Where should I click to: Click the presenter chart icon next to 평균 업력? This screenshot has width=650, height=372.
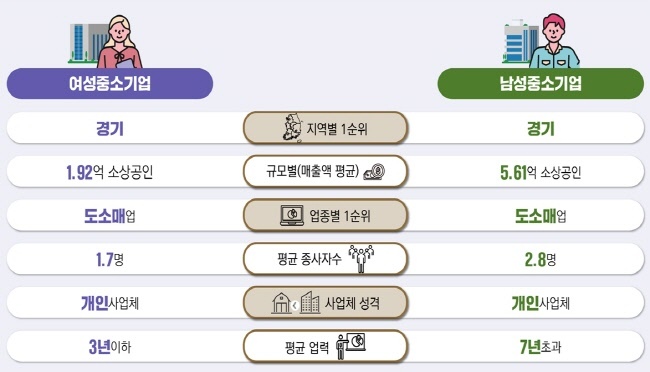click(351, 346)
